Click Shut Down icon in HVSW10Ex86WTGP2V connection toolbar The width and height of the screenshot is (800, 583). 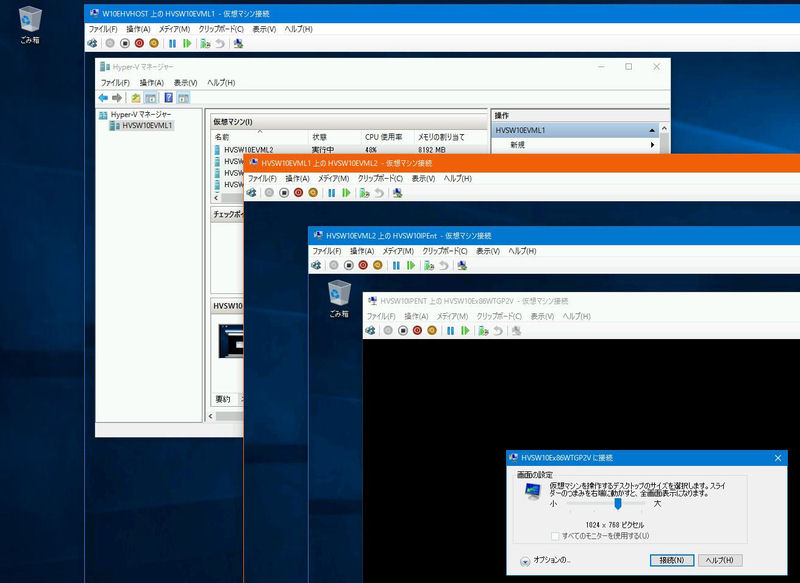[x=417, y=331]
